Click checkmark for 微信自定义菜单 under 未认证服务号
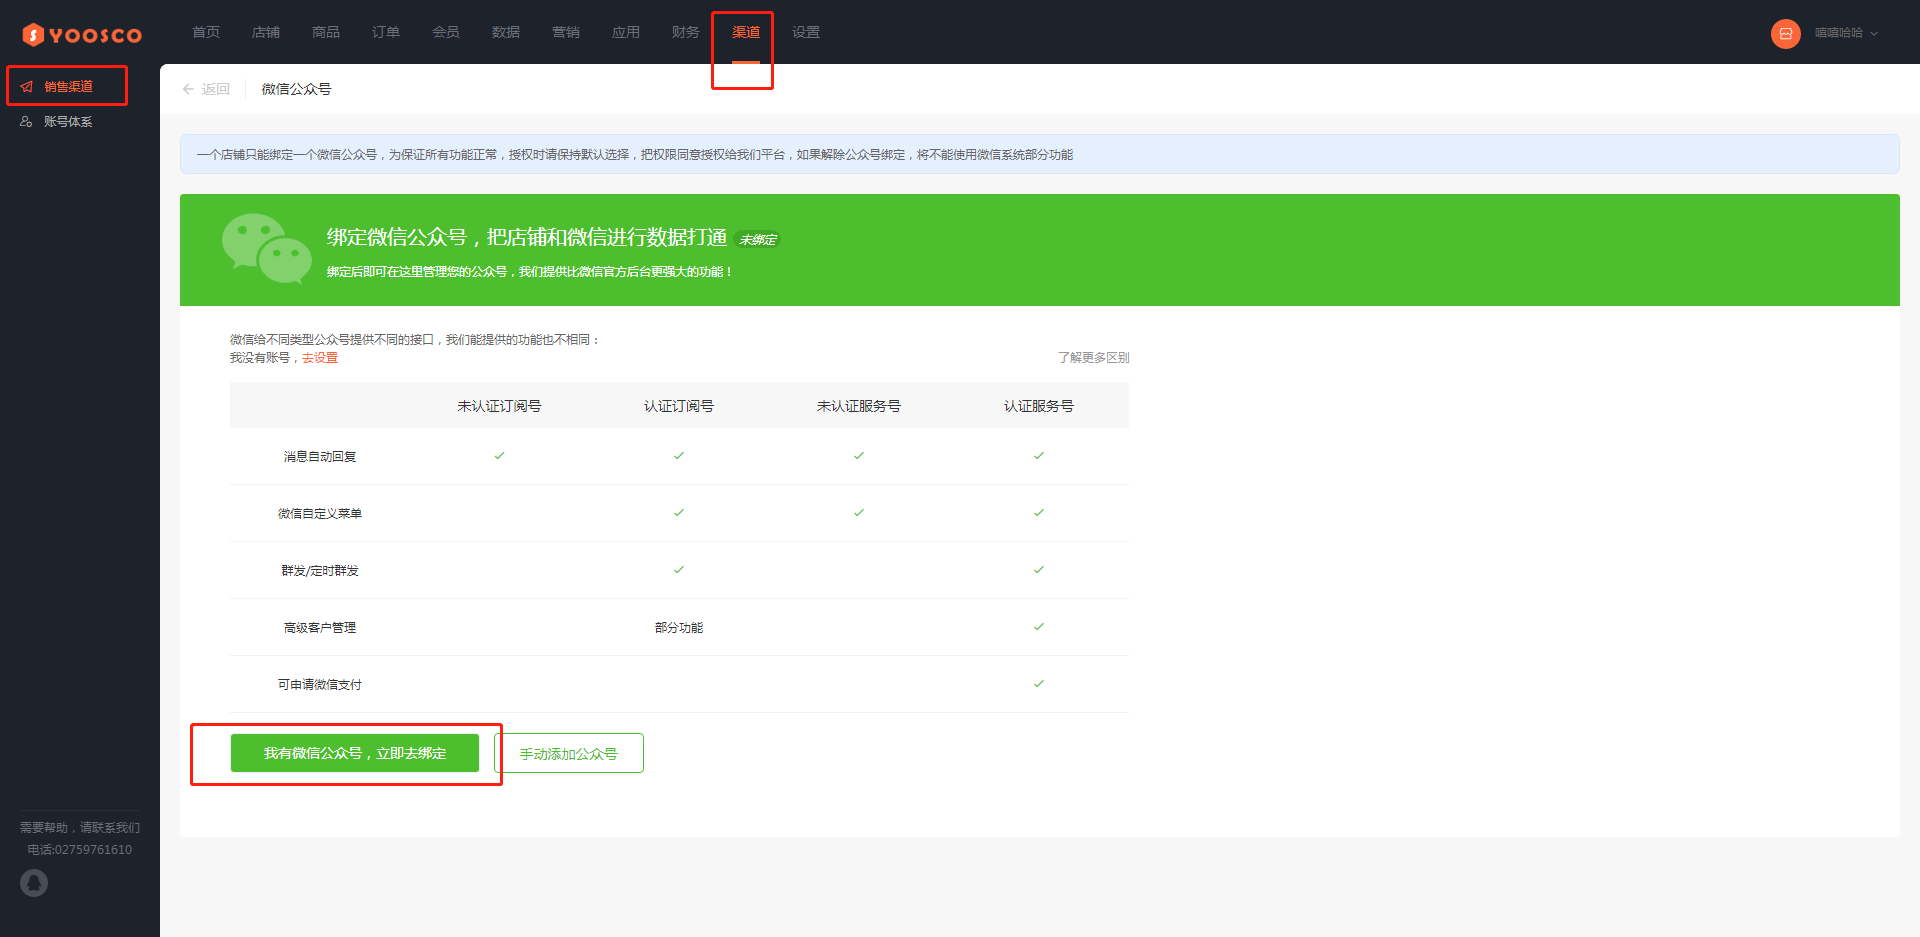The height and width of the screenshot is (937, 1920). tap(859, 513)
